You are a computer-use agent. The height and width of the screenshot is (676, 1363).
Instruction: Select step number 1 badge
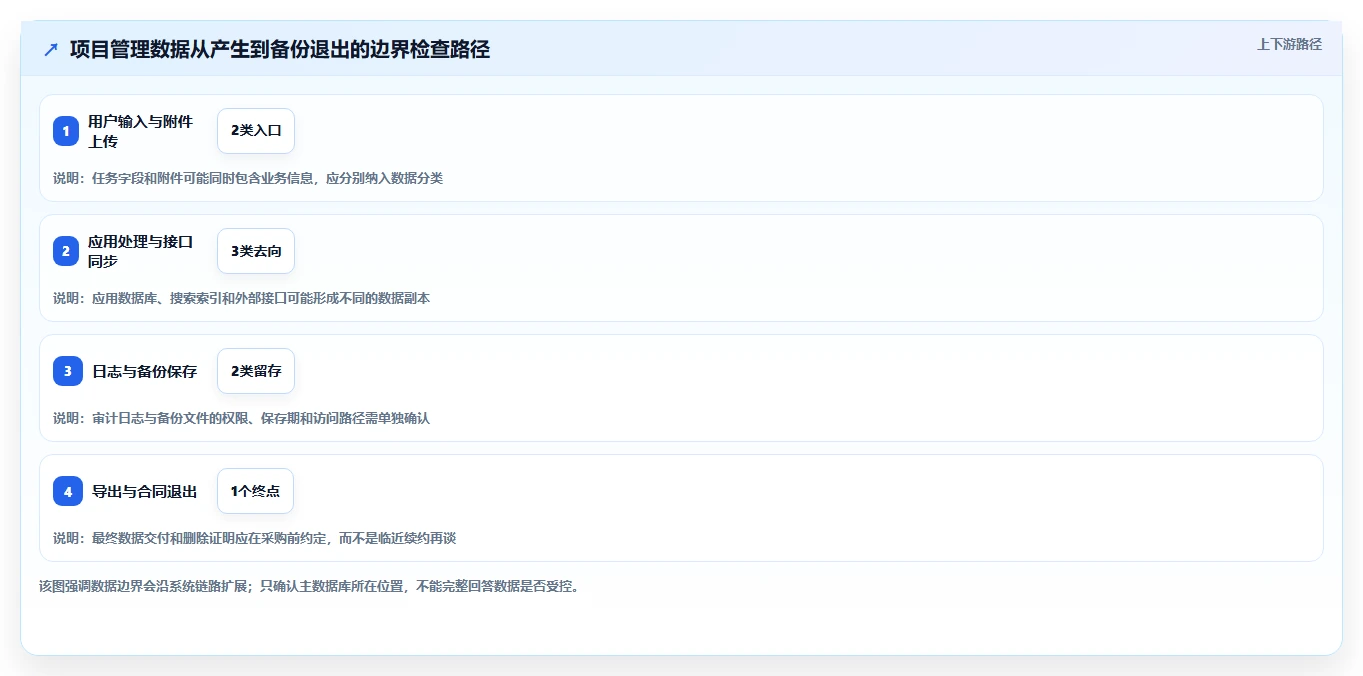pos(66,131)
